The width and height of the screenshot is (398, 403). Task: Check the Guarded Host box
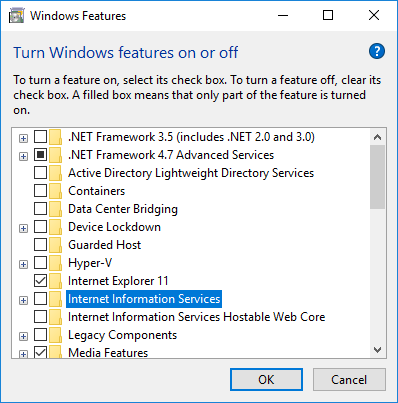(x=40, y=245)
